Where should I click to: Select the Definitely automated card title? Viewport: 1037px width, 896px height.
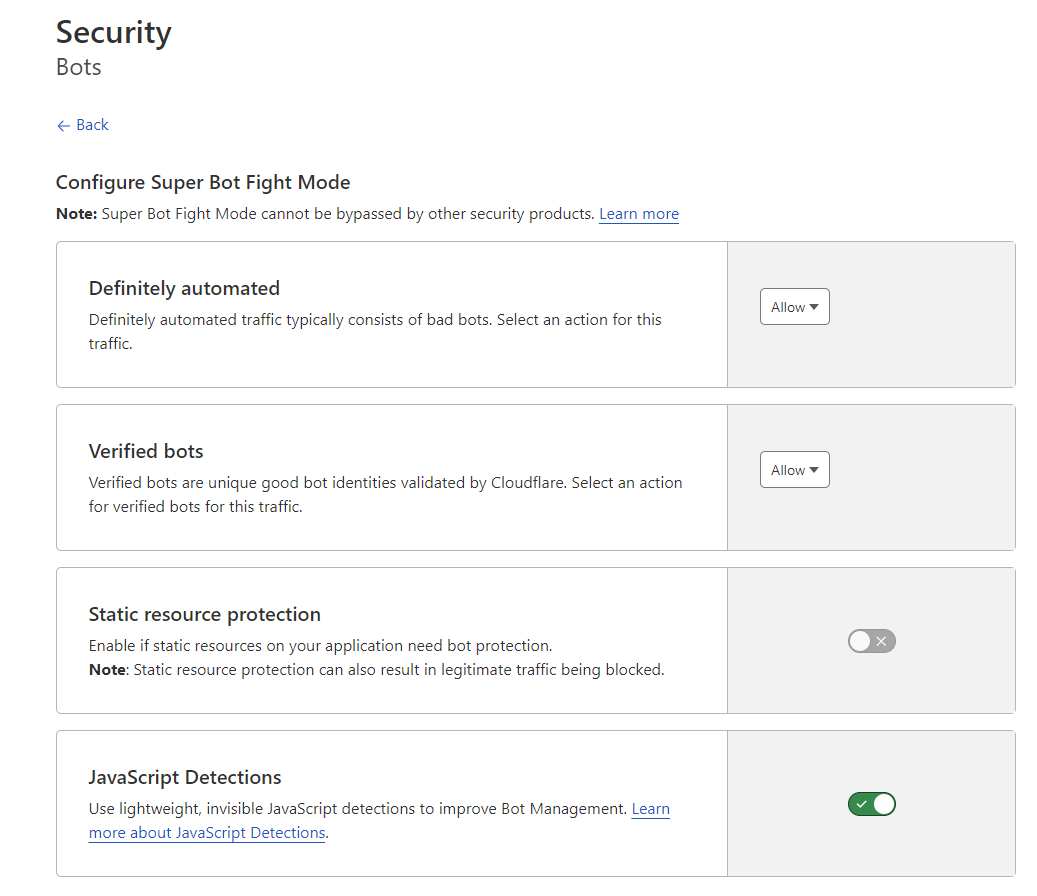coord(184,288)
